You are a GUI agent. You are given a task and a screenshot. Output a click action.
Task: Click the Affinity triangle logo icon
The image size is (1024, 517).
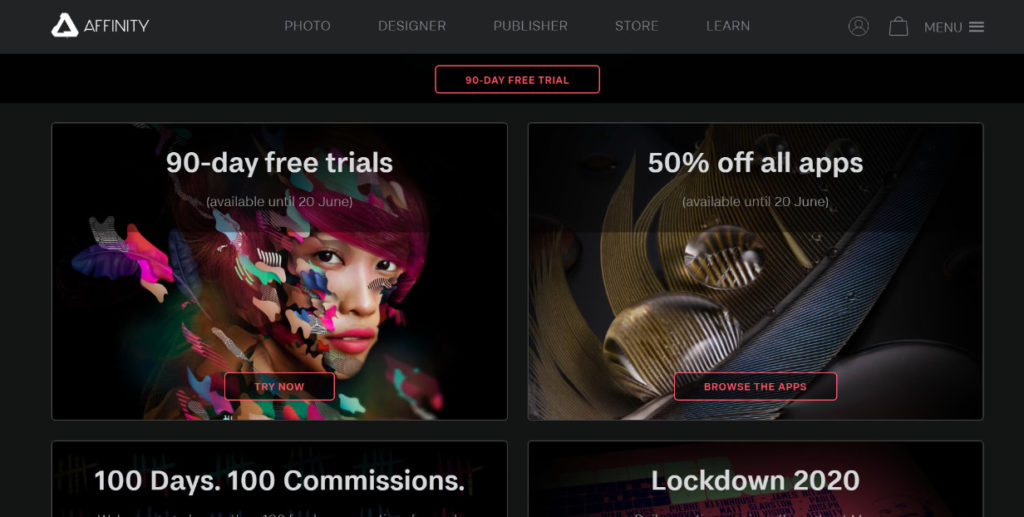65,25
